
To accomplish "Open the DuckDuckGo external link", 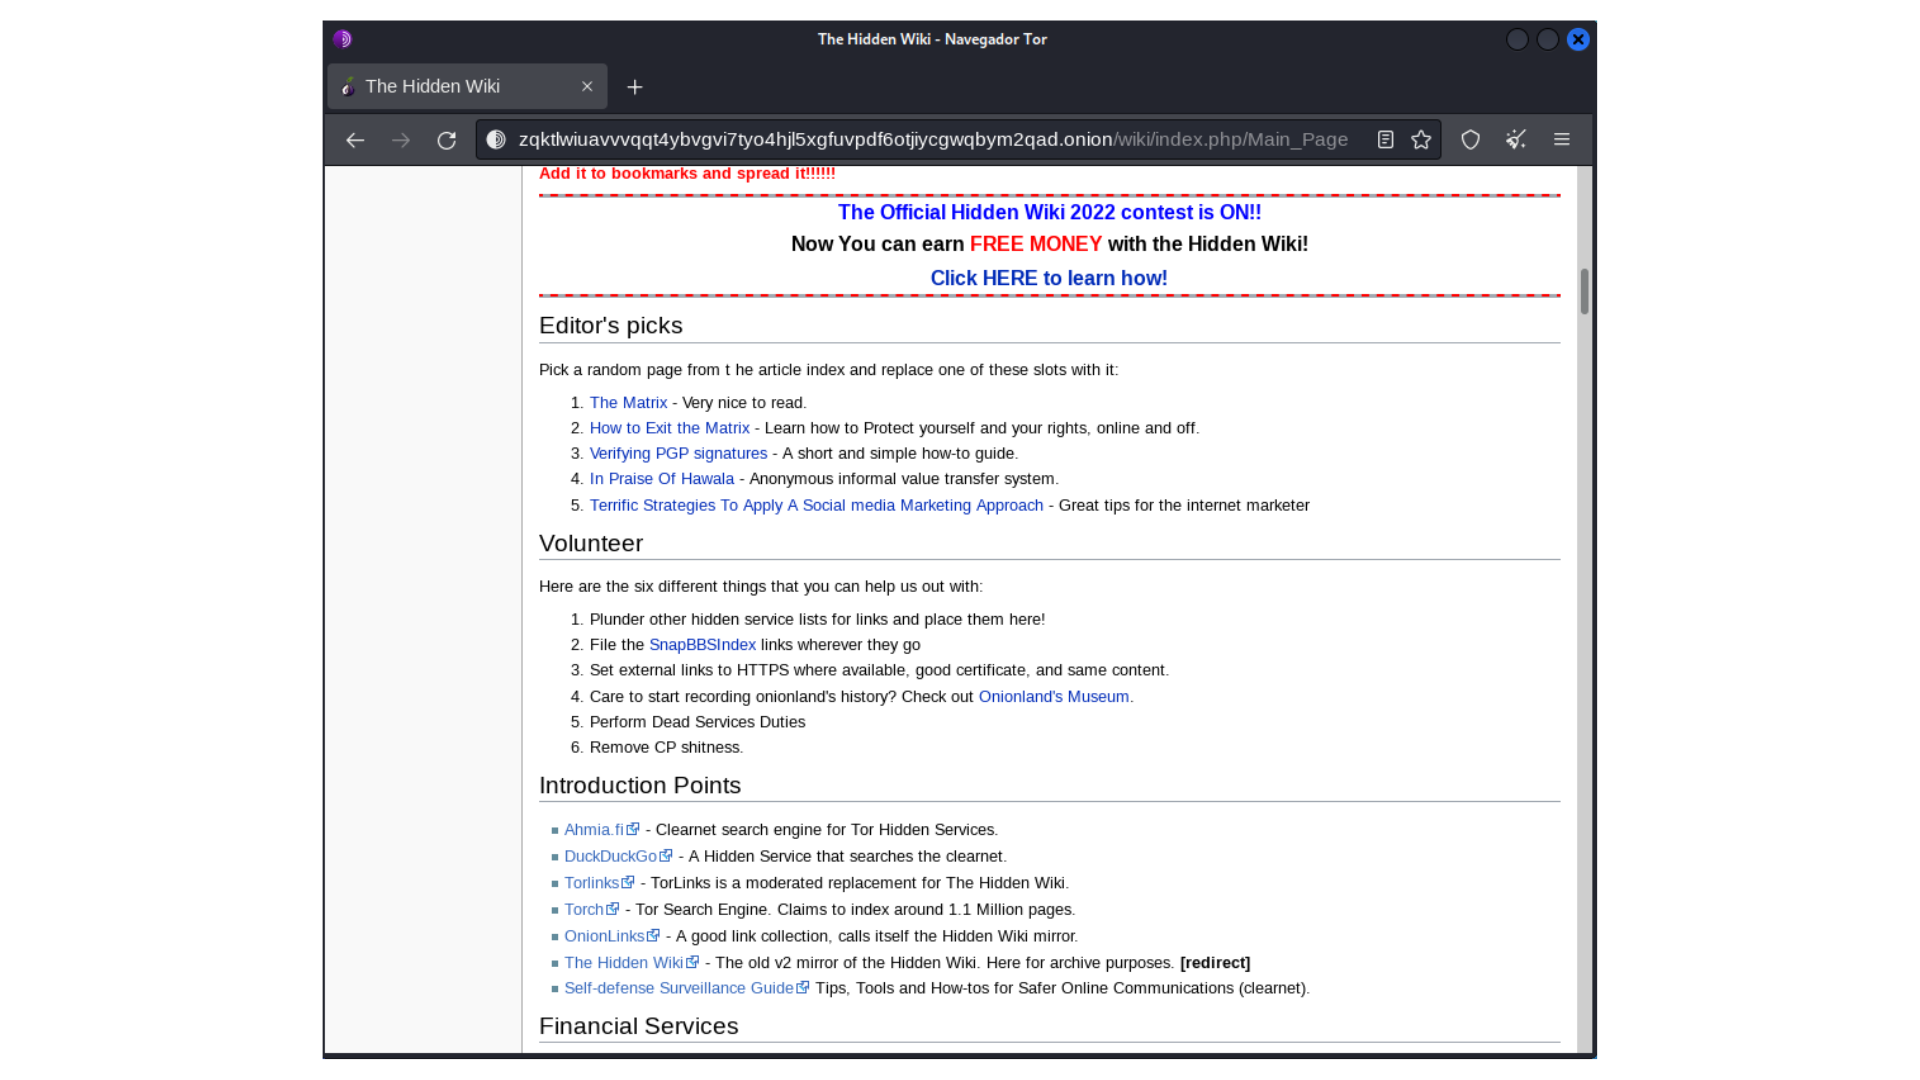I will click(610, 857).
